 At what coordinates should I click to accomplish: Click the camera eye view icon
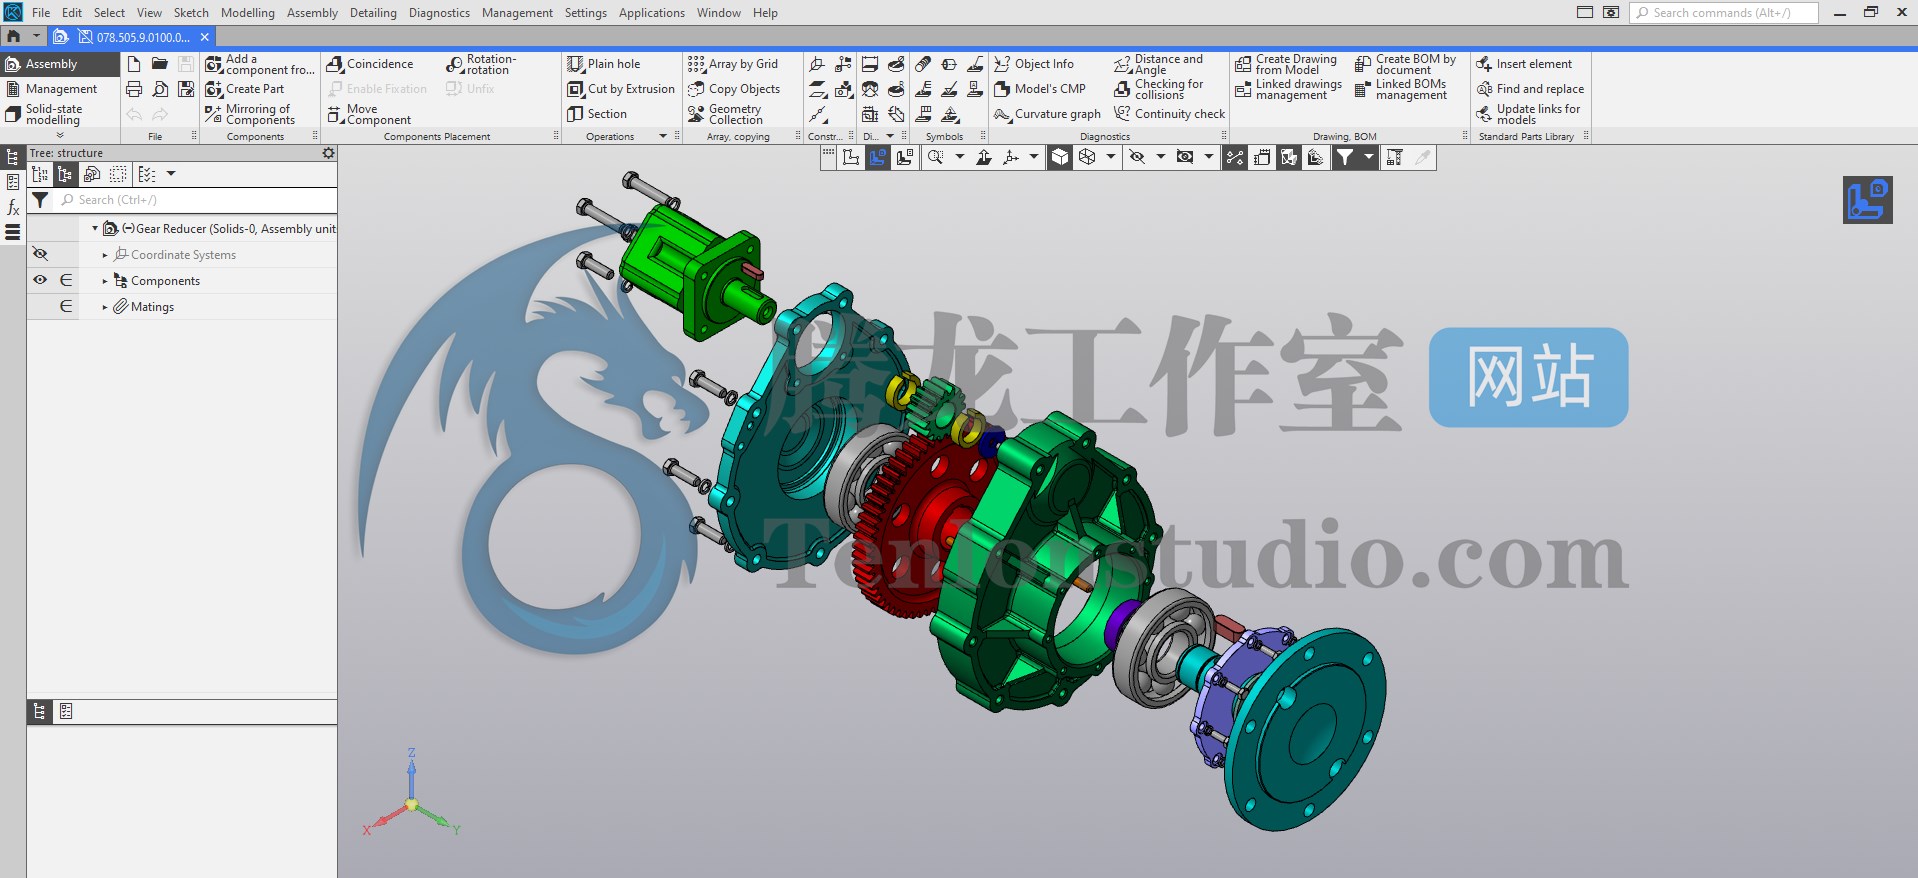point(1185,157)
